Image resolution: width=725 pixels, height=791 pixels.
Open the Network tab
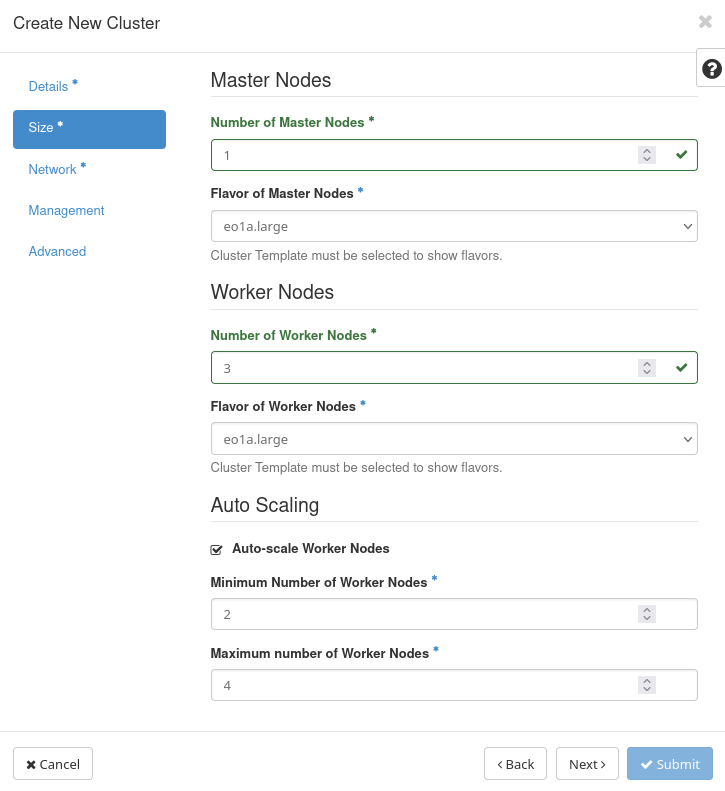click(52, 170)
